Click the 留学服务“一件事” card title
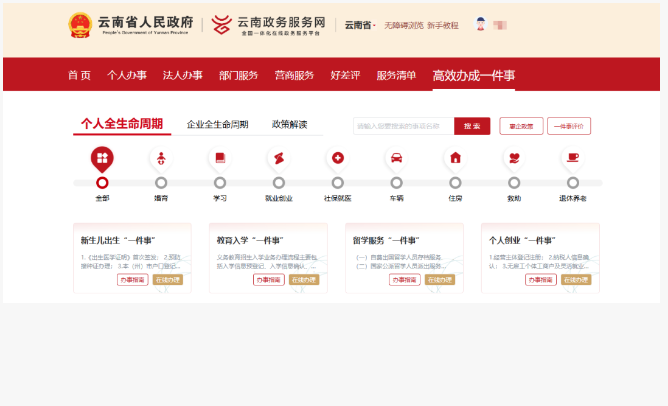 tap(386, 241)
